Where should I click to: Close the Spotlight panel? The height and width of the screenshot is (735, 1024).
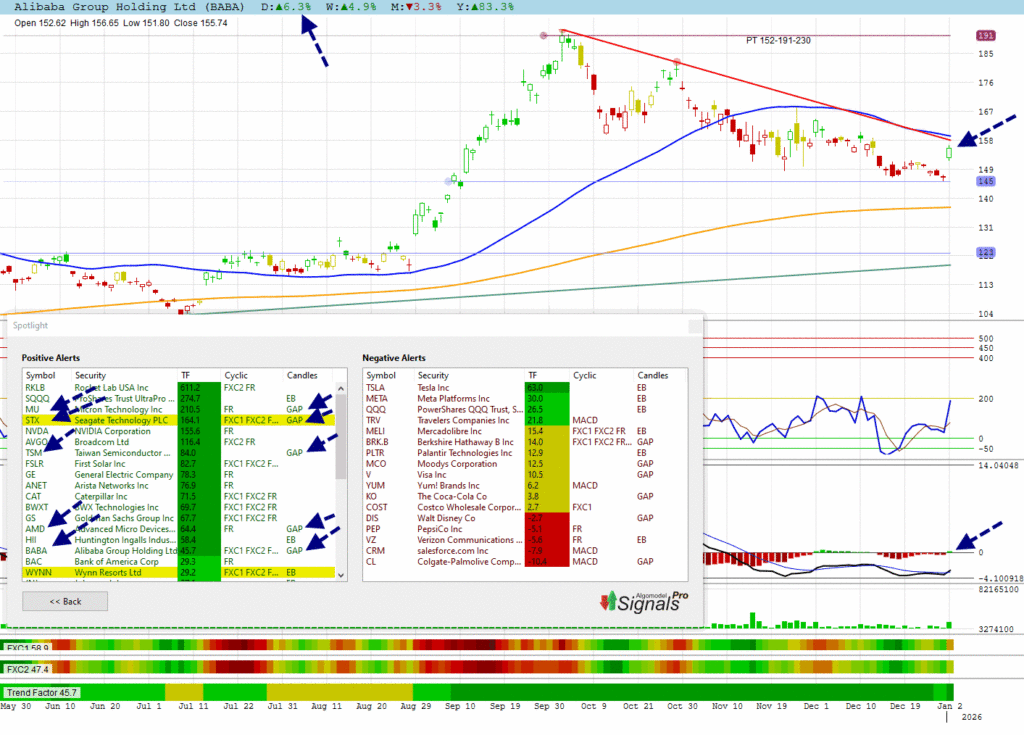pos(694,326)
